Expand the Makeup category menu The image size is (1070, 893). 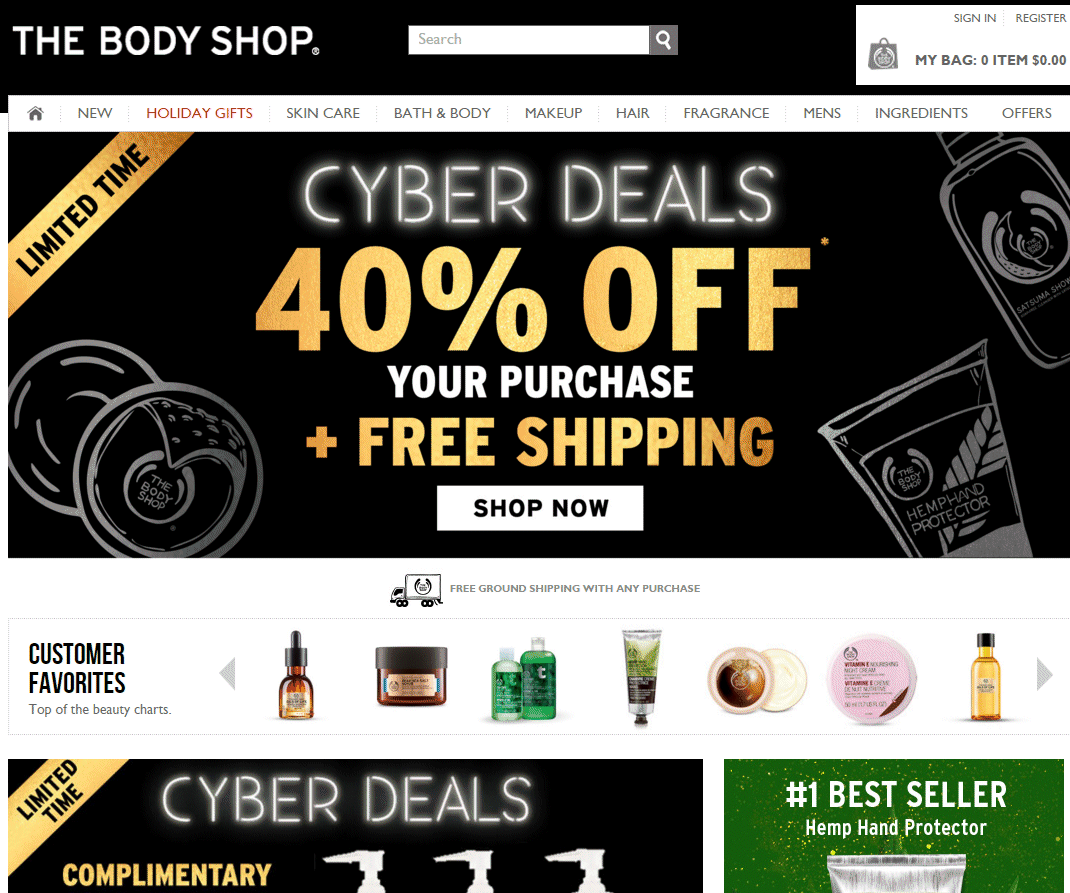tap(553, 113)
